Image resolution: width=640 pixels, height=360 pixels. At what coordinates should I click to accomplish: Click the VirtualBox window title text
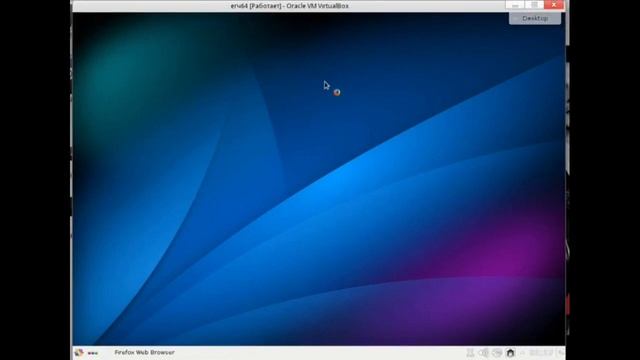point(289,6)
